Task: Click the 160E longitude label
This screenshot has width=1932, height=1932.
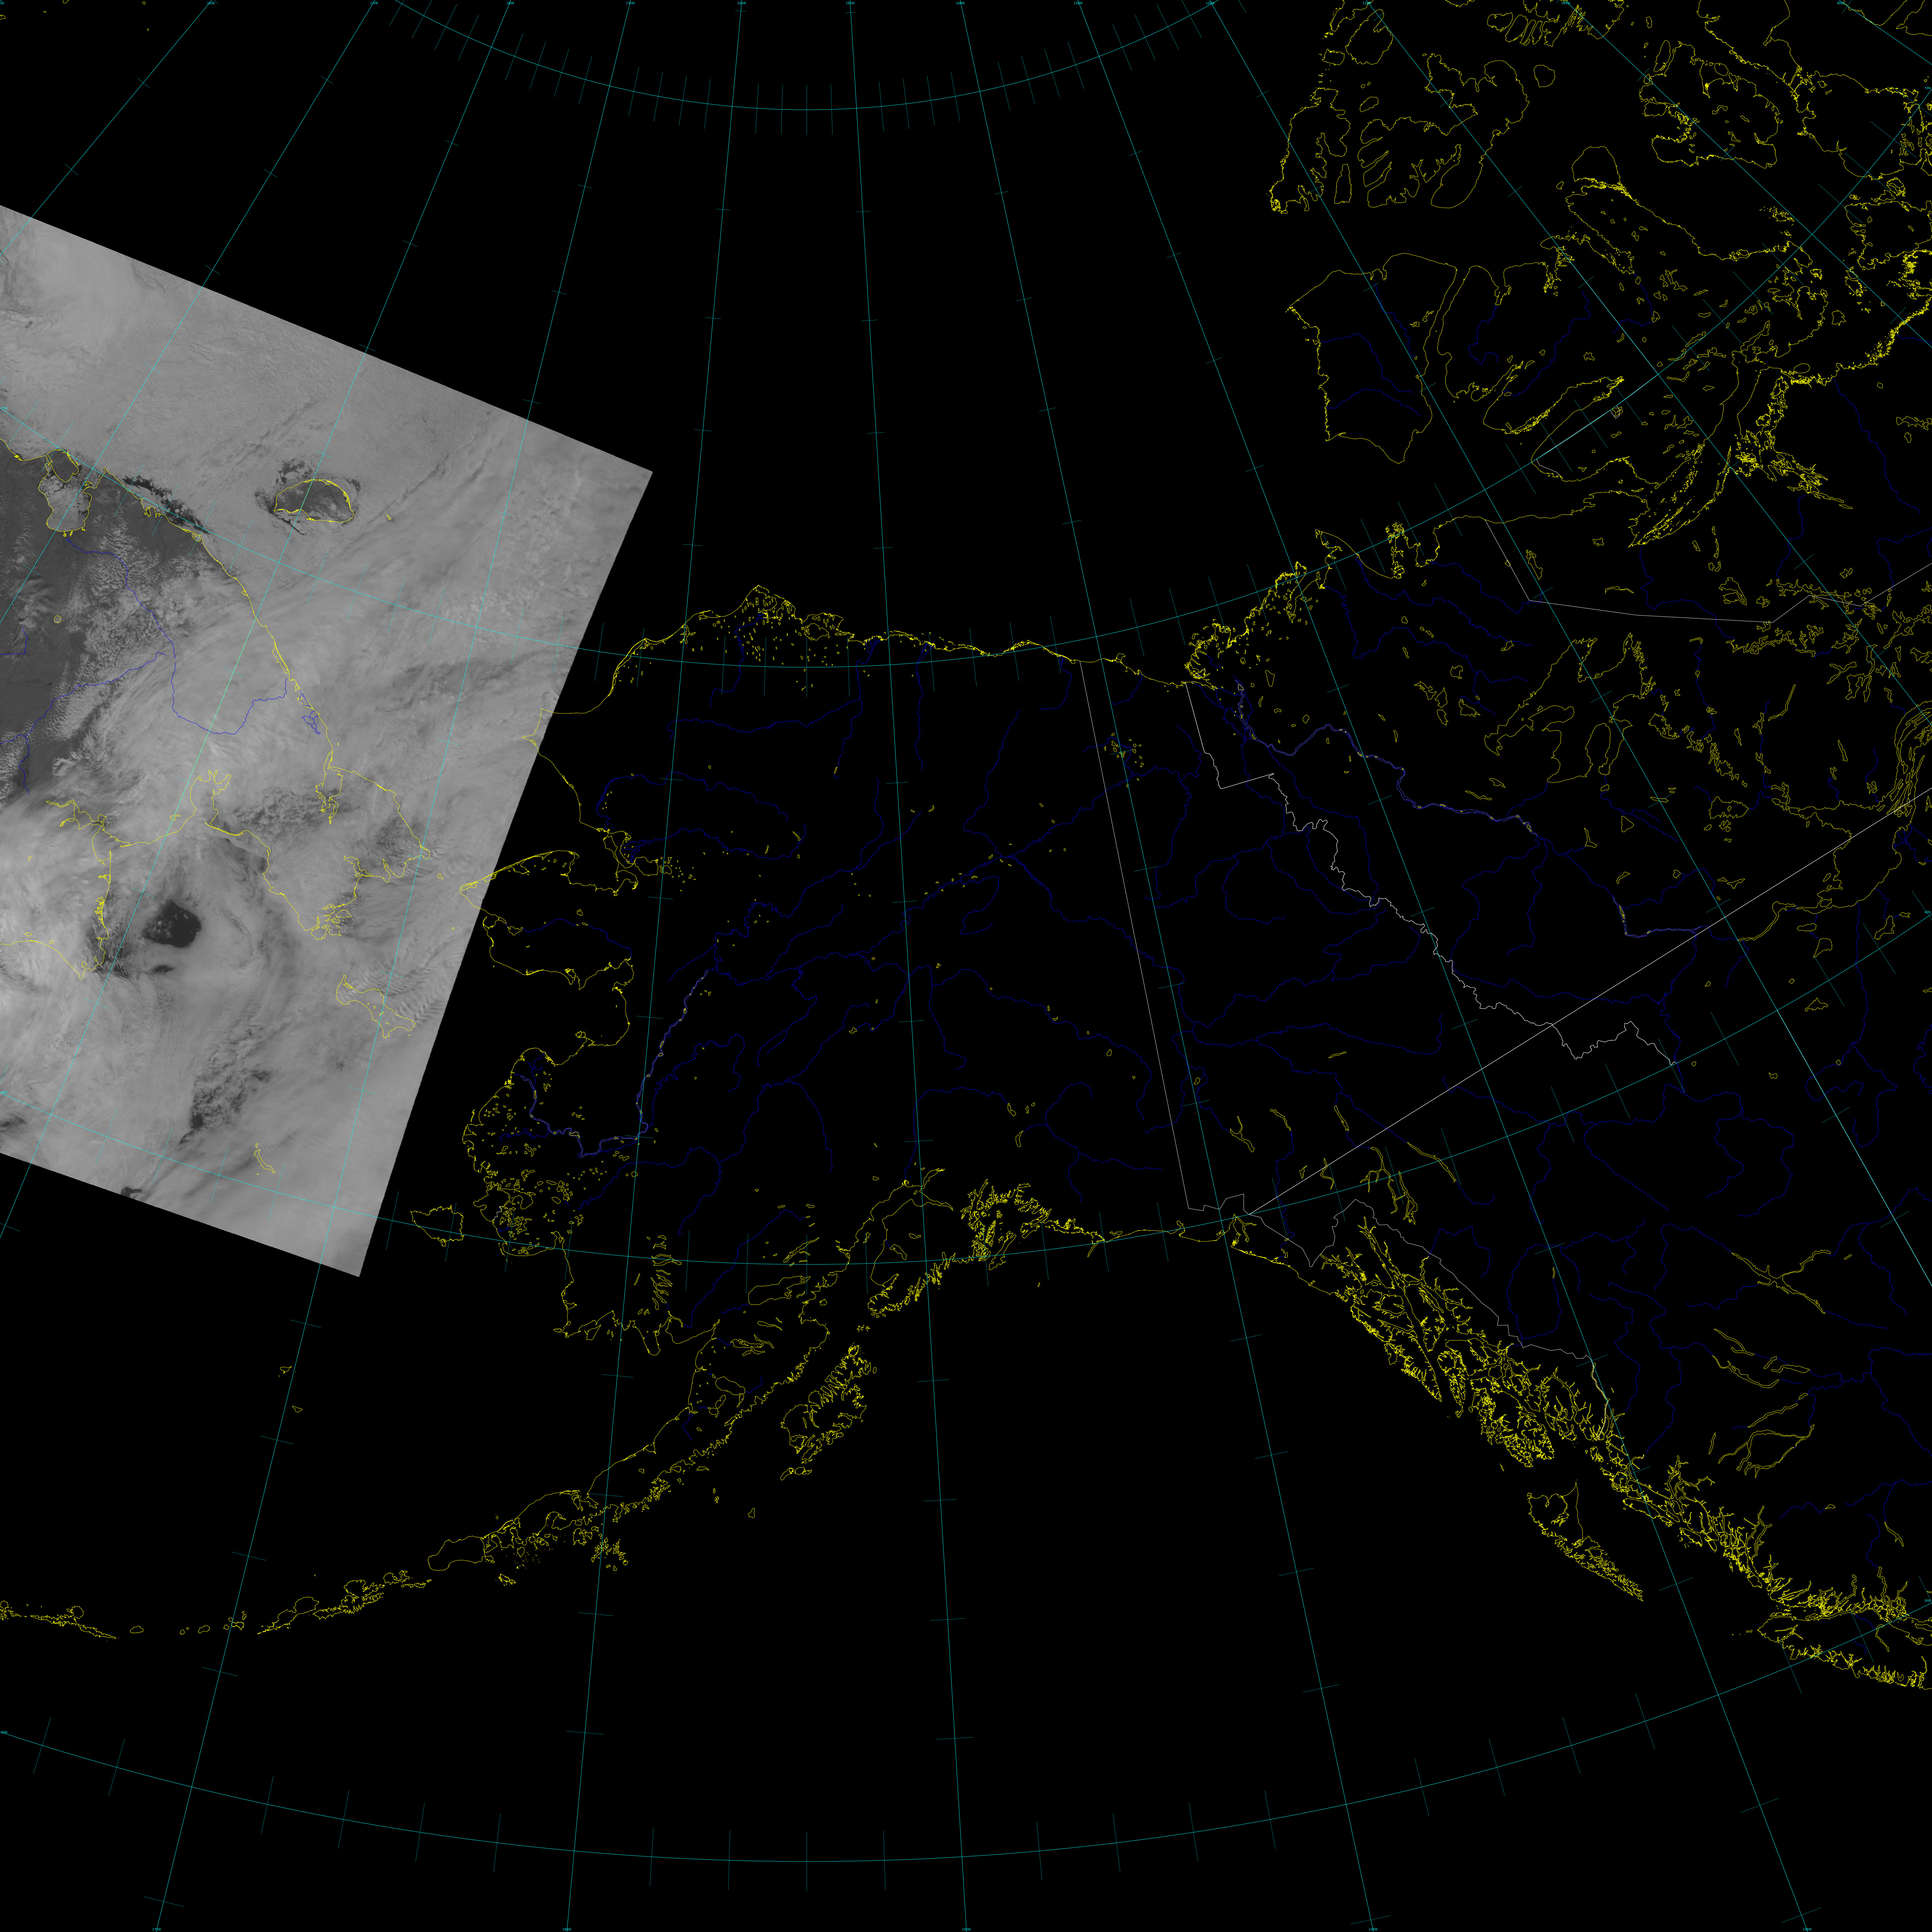Action: [x=211, y=3]
